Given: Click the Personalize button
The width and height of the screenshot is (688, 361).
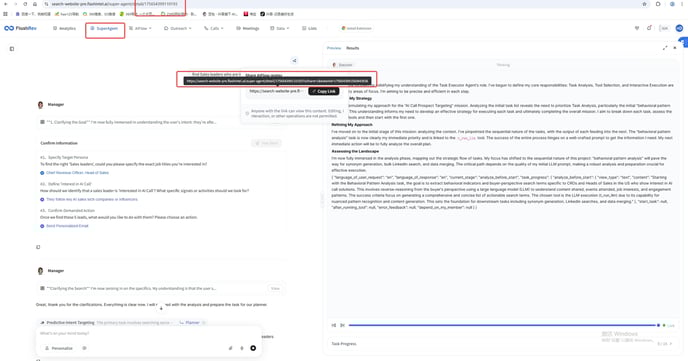Looking at the screenshot, I should tap(59, 348).
